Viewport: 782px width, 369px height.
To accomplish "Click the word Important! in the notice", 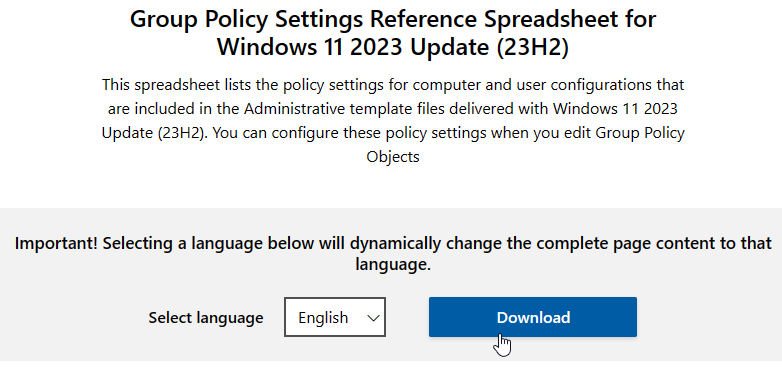I will pyautogui.click(x=56, y=243).
